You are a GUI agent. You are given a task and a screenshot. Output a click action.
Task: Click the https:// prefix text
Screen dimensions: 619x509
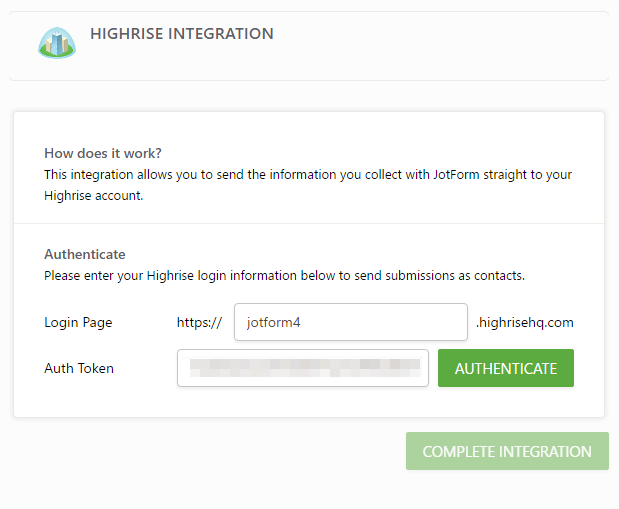tap(199, 322)
